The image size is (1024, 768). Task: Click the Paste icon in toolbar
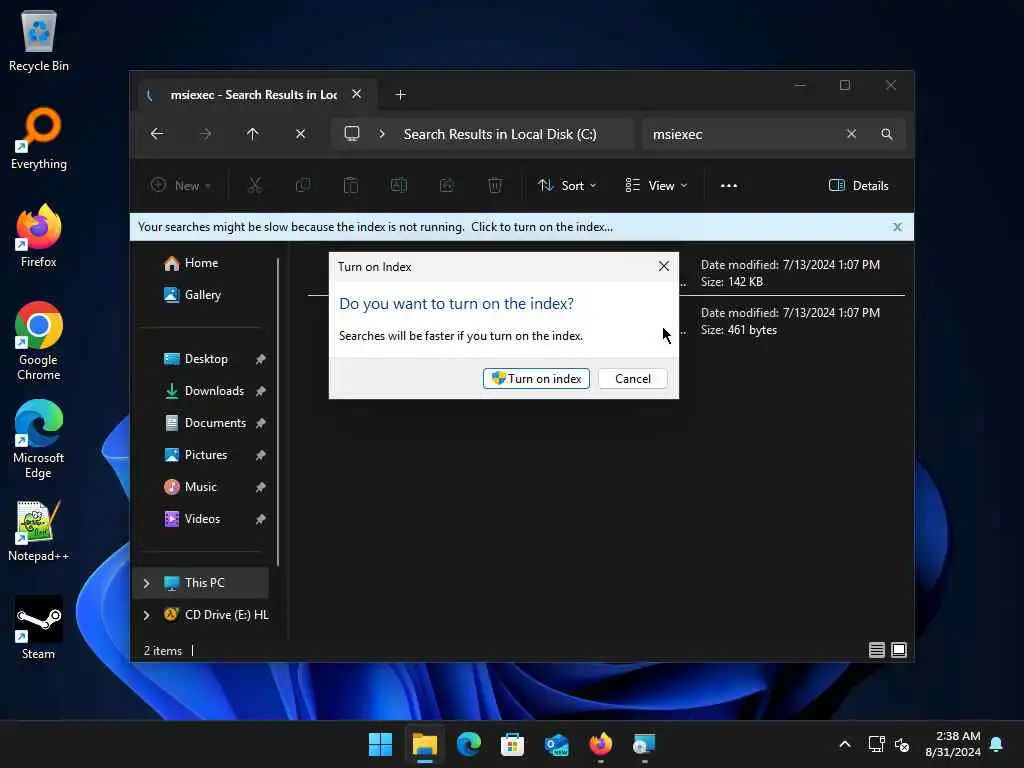point(351,185)
